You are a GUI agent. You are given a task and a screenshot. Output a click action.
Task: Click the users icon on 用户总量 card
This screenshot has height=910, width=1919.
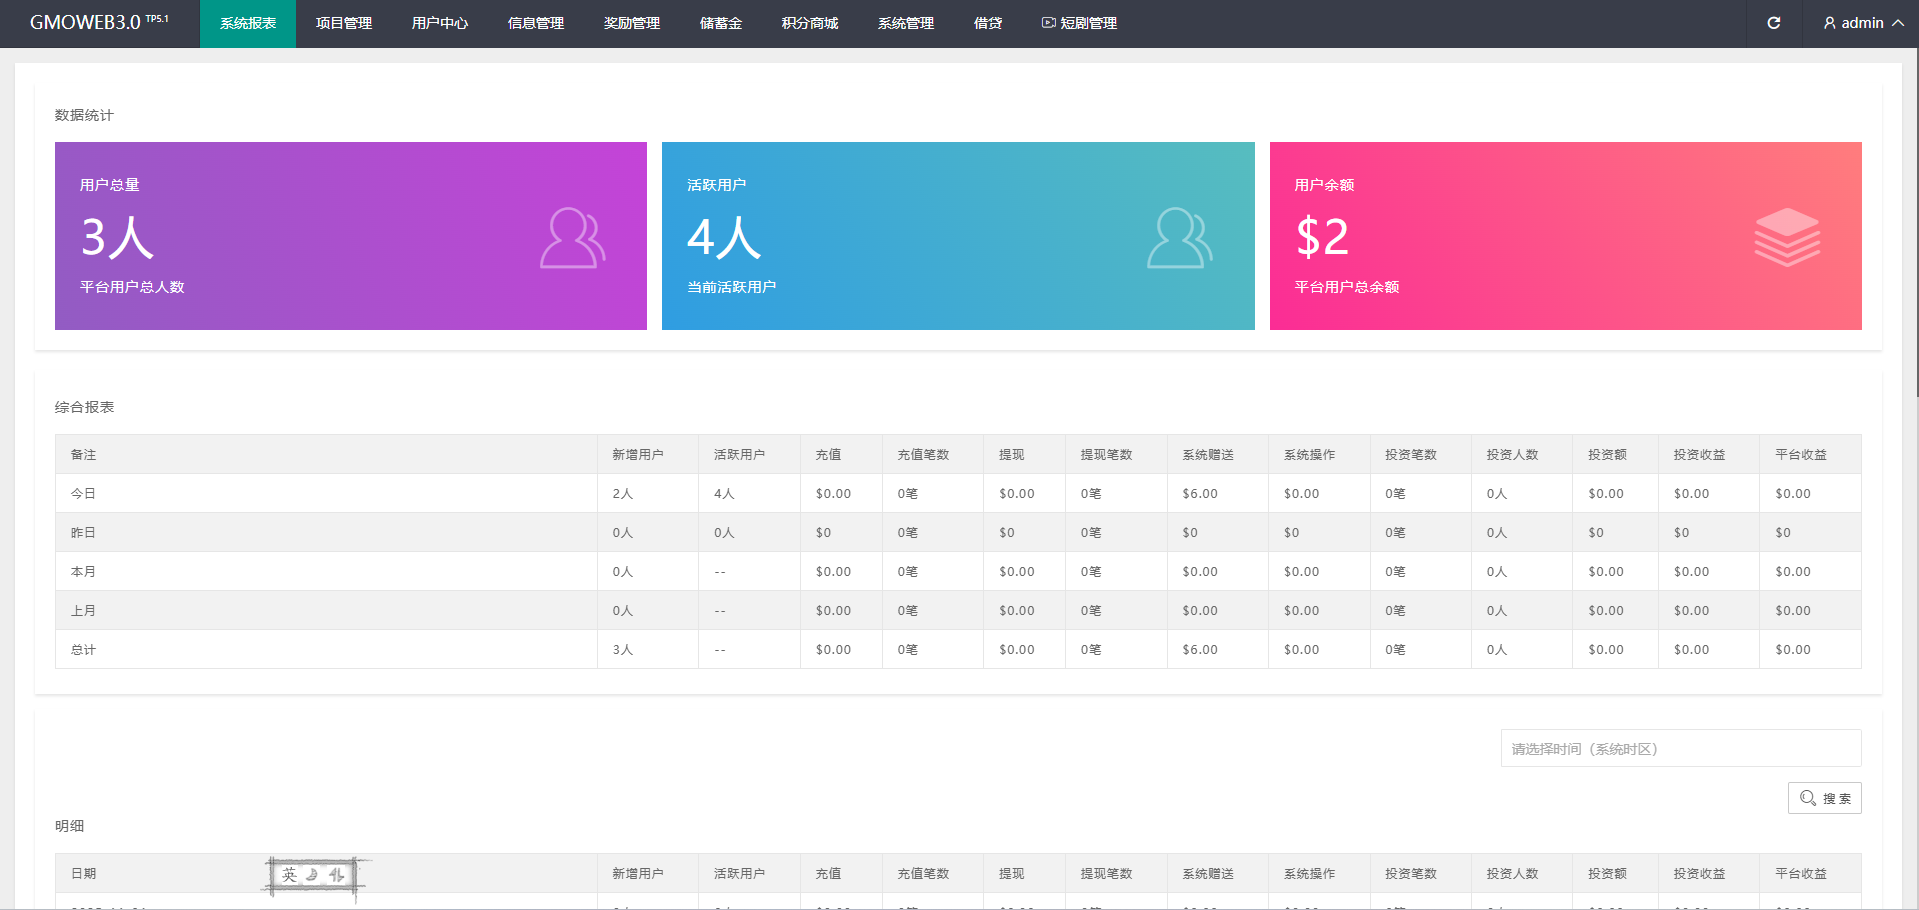point(572,238)
